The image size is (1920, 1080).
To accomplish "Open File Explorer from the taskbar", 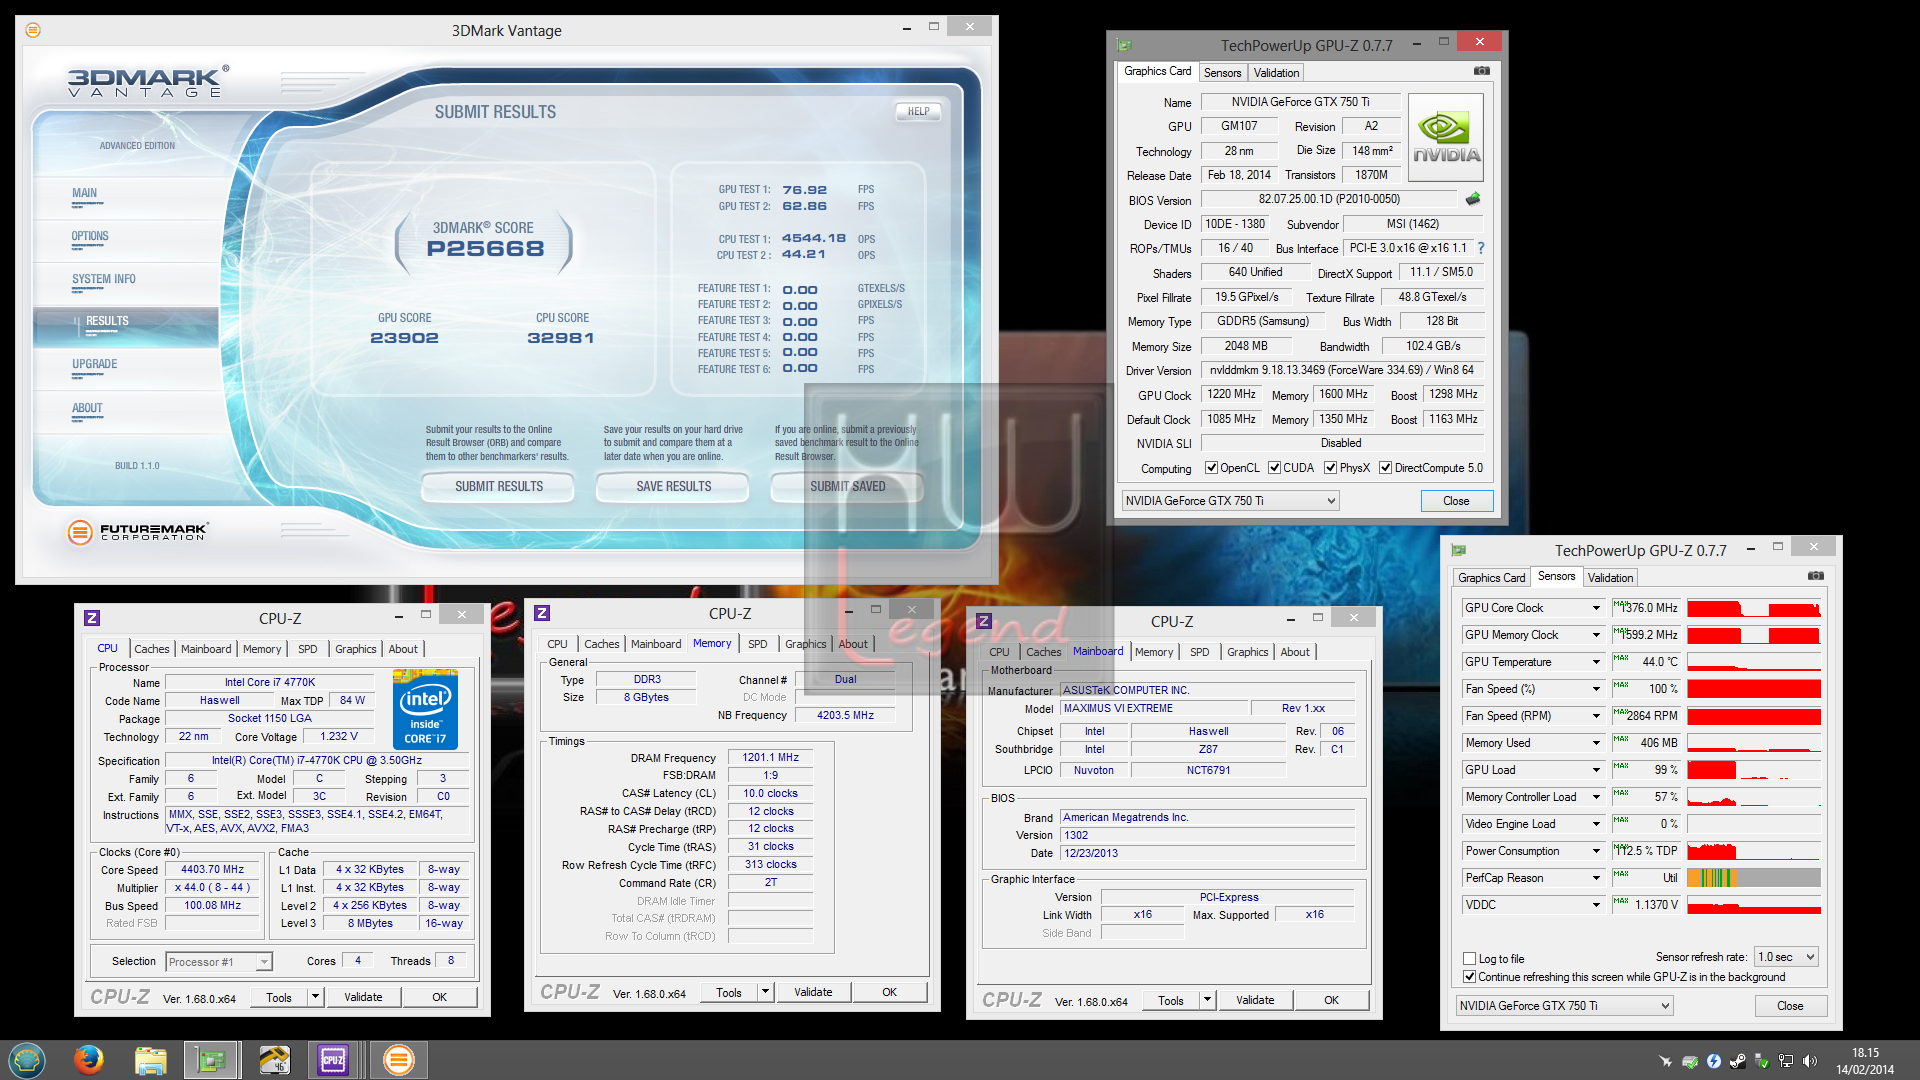I will coord(150,1059).
